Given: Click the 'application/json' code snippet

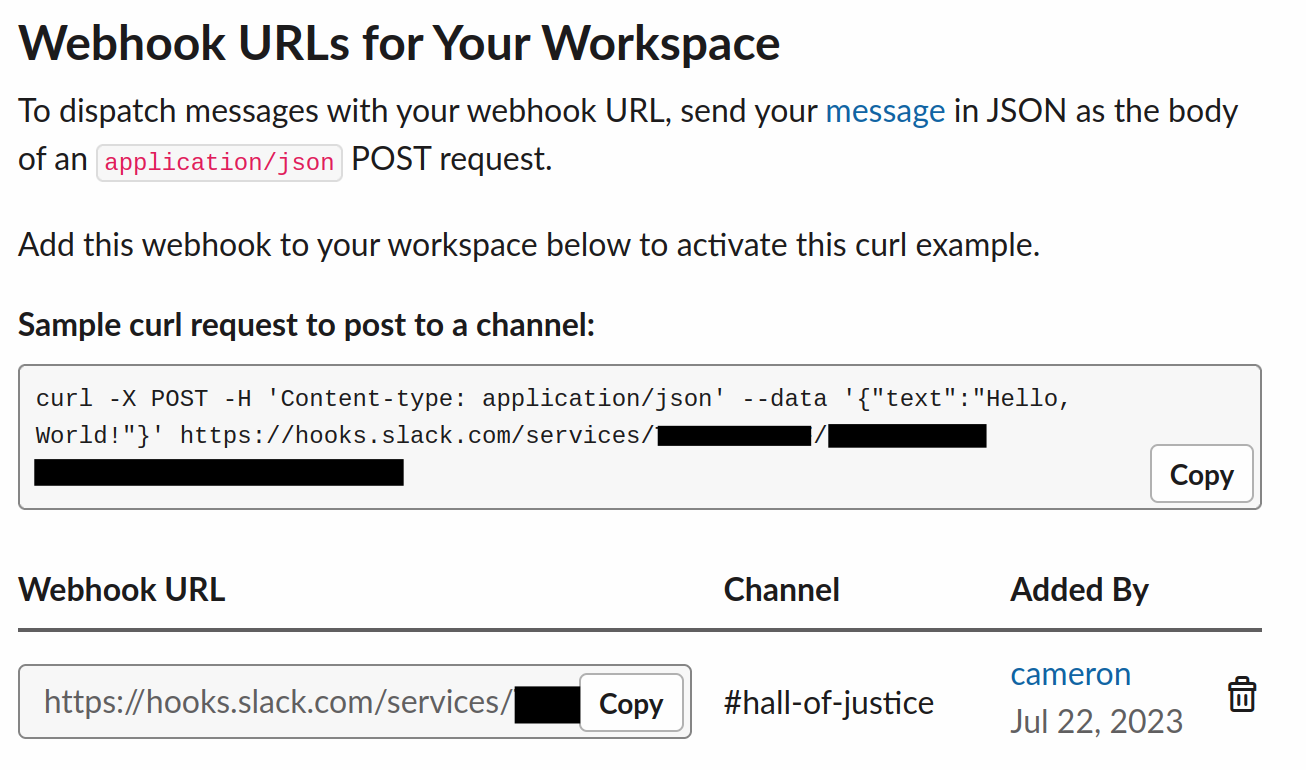Looking at the screenshot, I should (220, 162).
